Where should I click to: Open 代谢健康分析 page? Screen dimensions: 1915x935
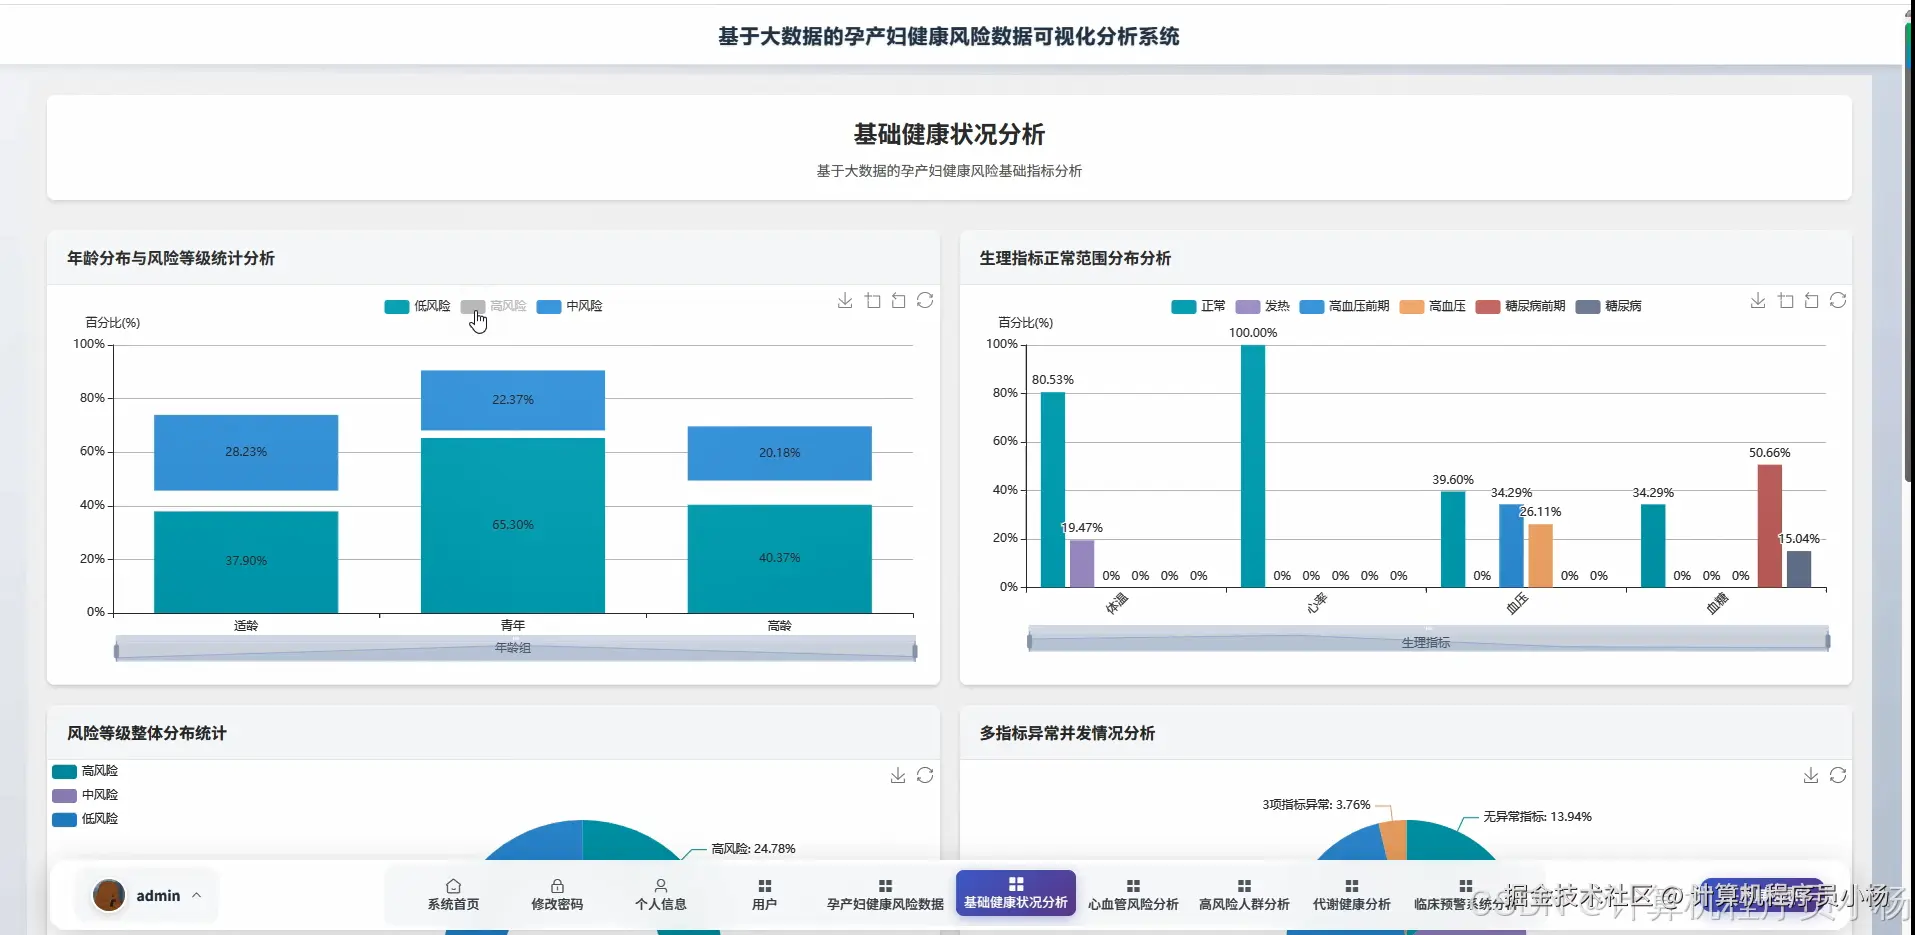click(x=1351, y=895)
